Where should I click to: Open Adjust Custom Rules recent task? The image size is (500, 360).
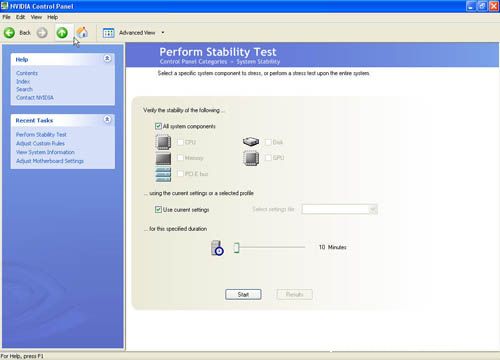(40, 143)
